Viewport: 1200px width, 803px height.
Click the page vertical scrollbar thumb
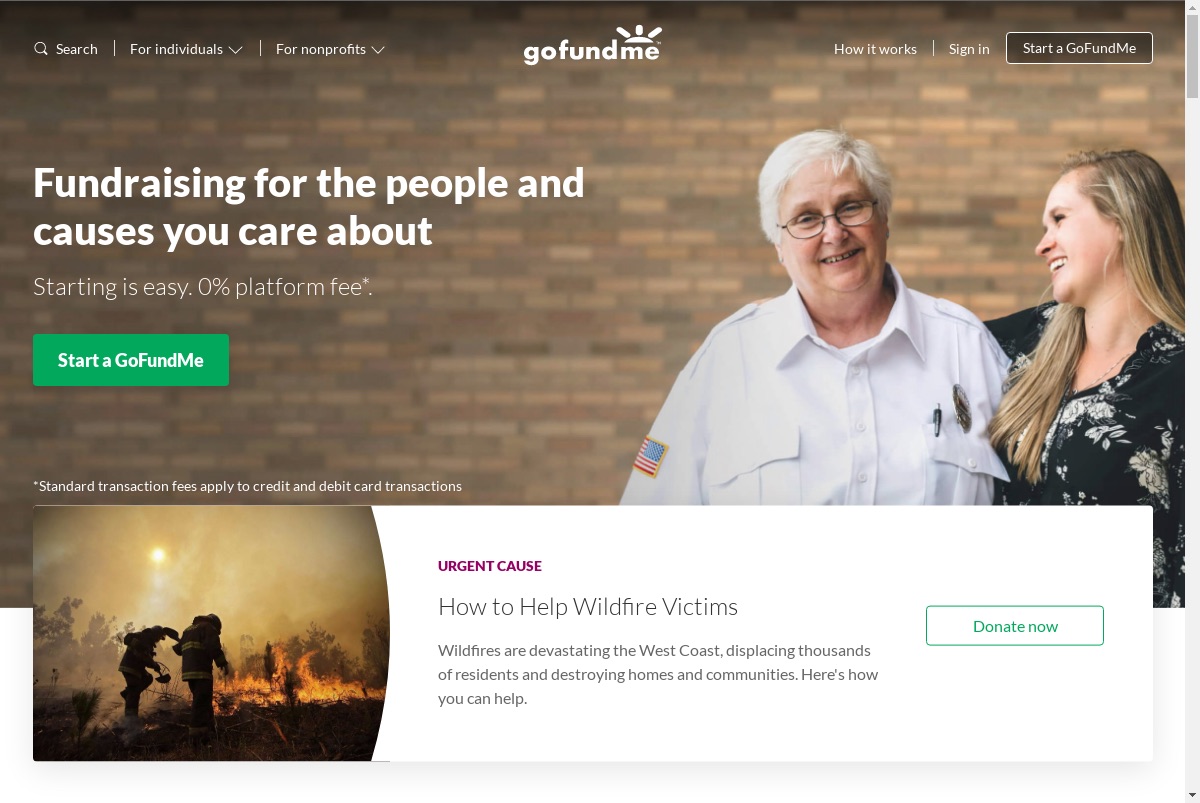point(1192,56)
